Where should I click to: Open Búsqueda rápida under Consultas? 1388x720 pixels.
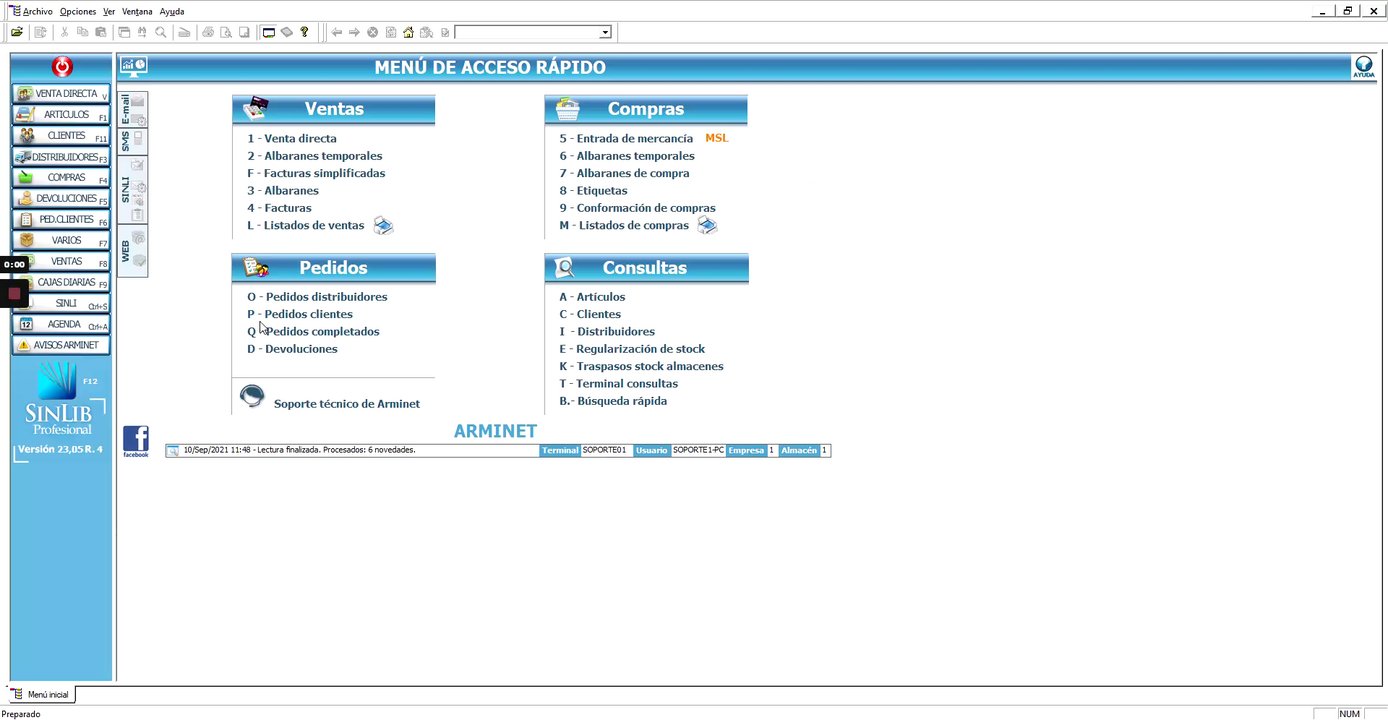pyautogui.click(x=613, y=401)
